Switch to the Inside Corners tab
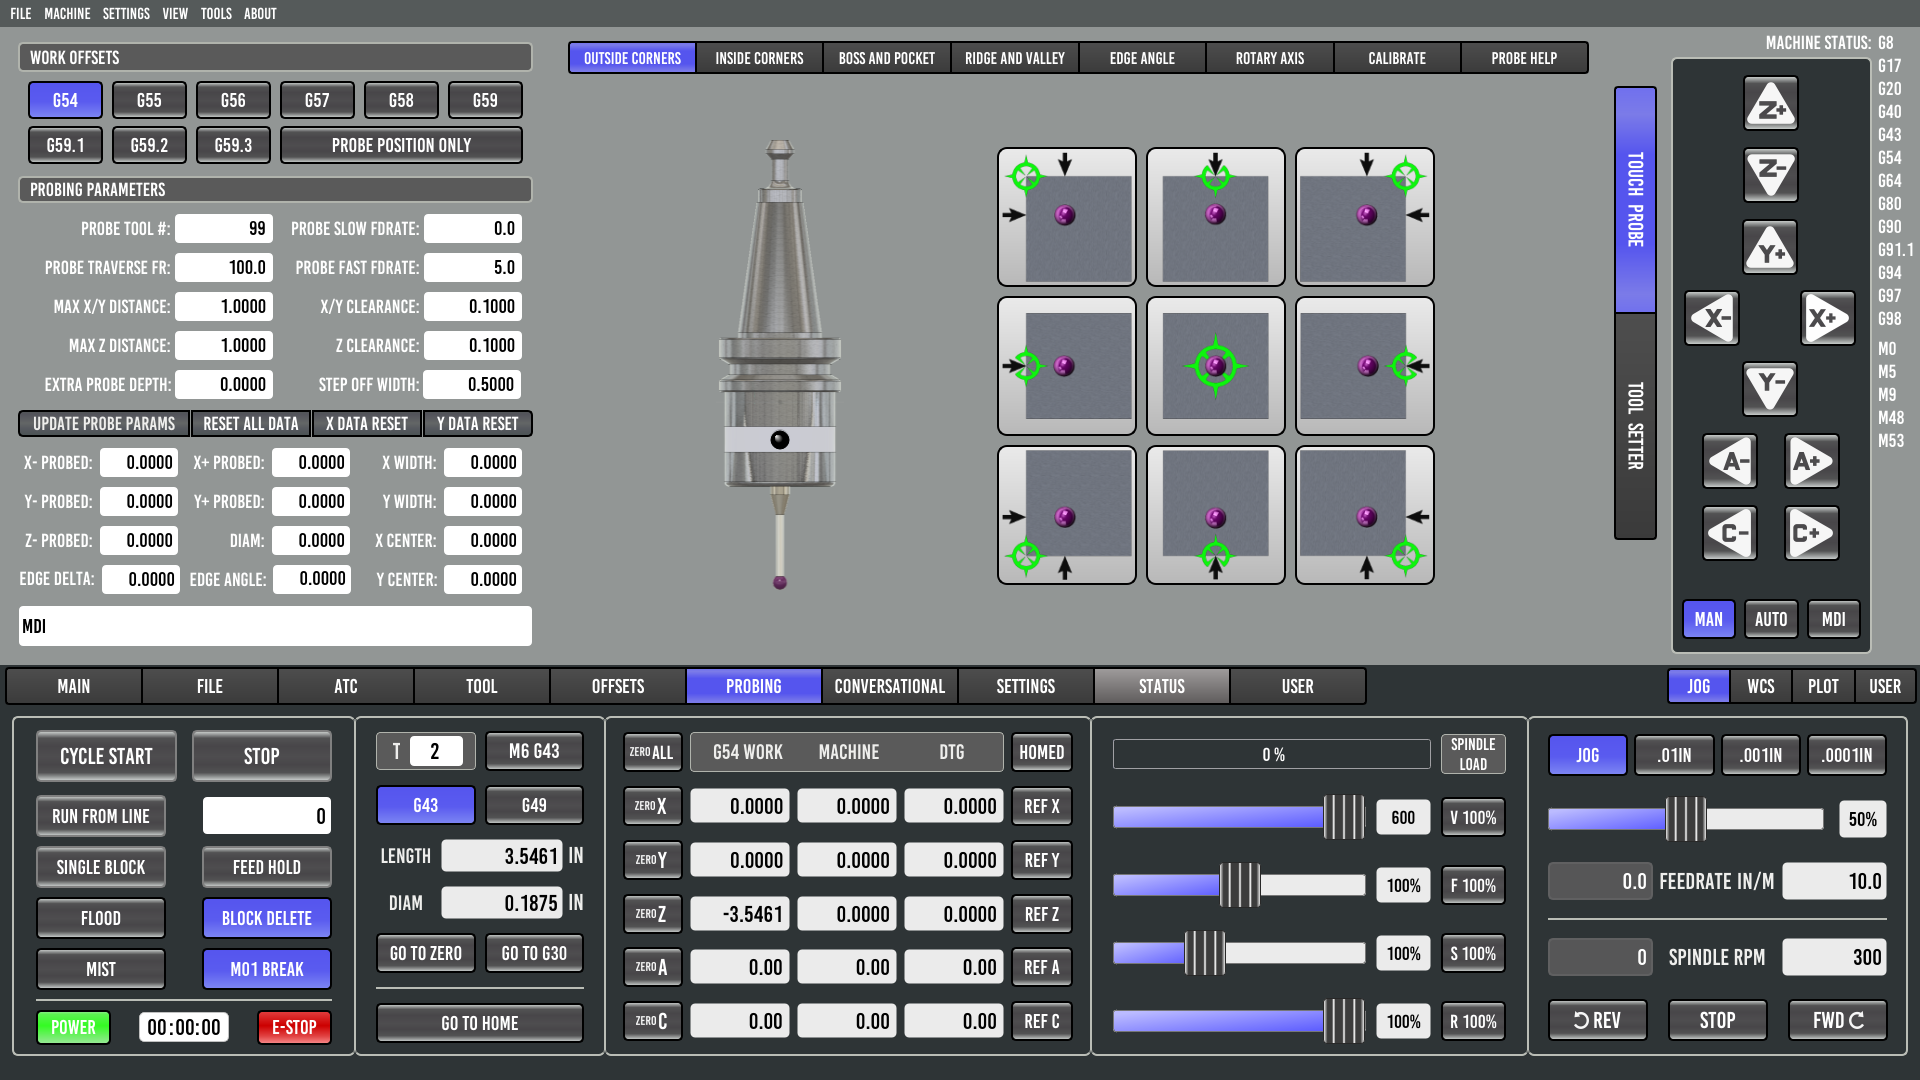1920x1080 pixels. 759,58
